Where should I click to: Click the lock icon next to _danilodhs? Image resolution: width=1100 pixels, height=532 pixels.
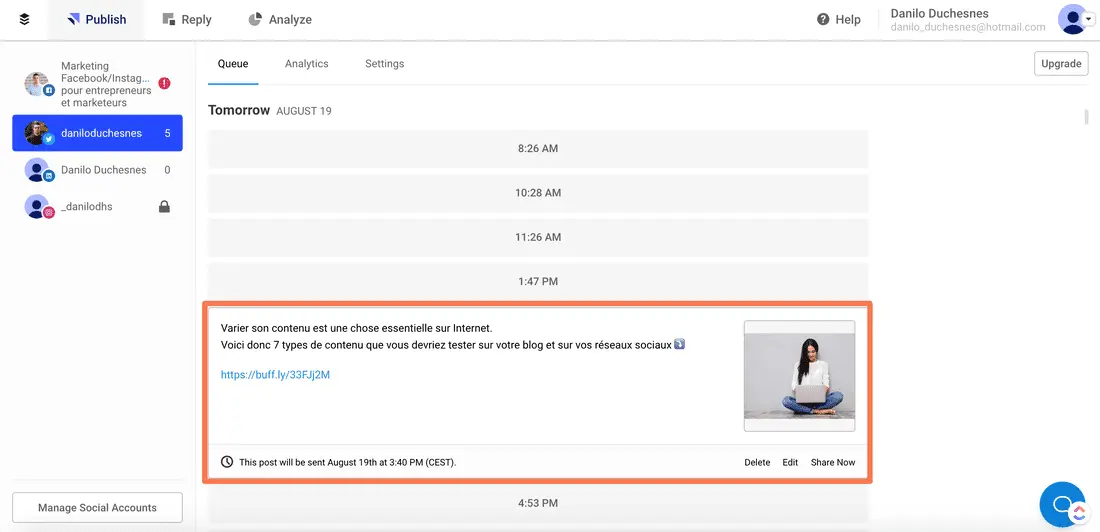pos(164,207)
